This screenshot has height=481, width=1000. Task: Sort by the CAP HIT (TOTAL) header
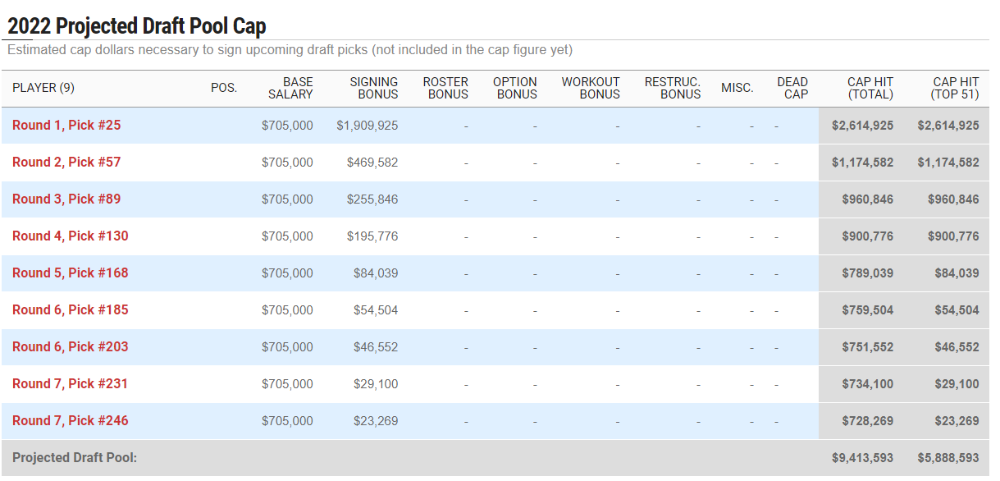pos(870,88)
